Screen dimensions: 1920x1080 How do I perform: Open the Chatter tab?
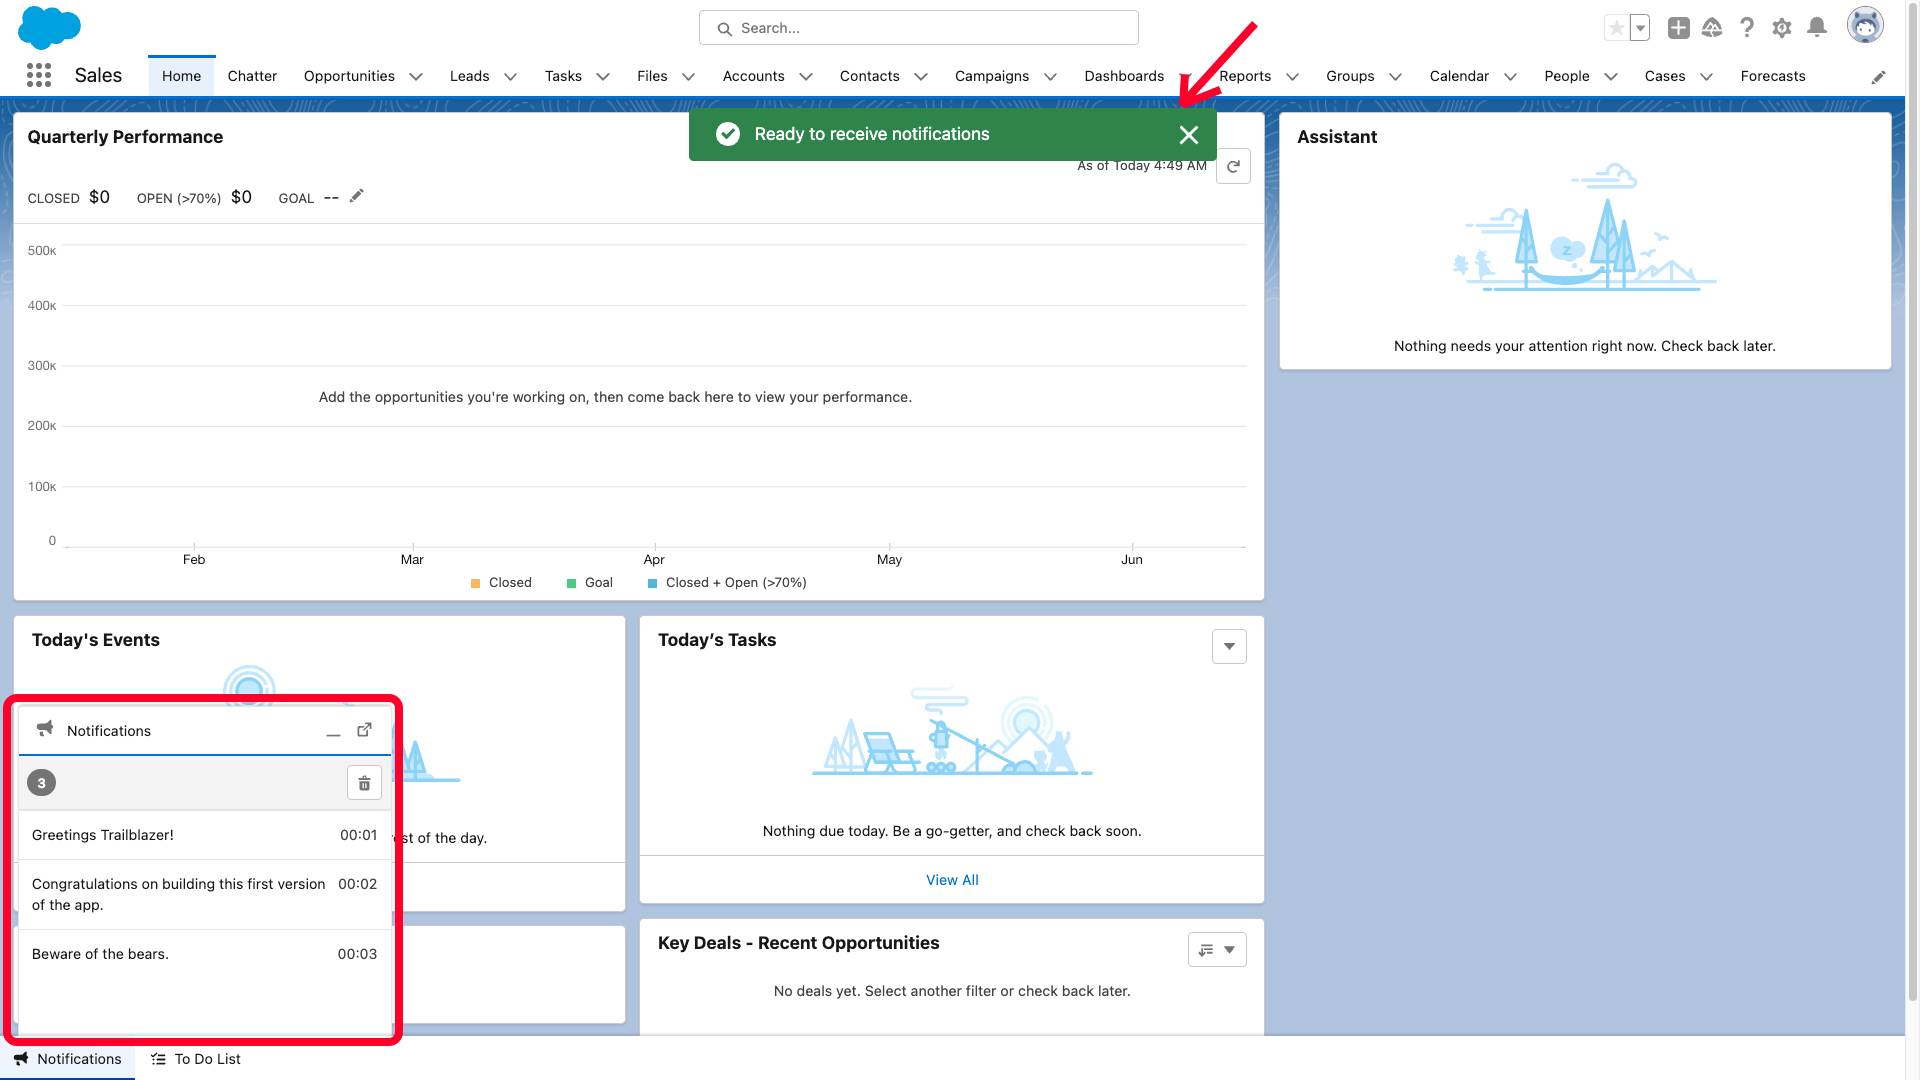coord(252,76)
